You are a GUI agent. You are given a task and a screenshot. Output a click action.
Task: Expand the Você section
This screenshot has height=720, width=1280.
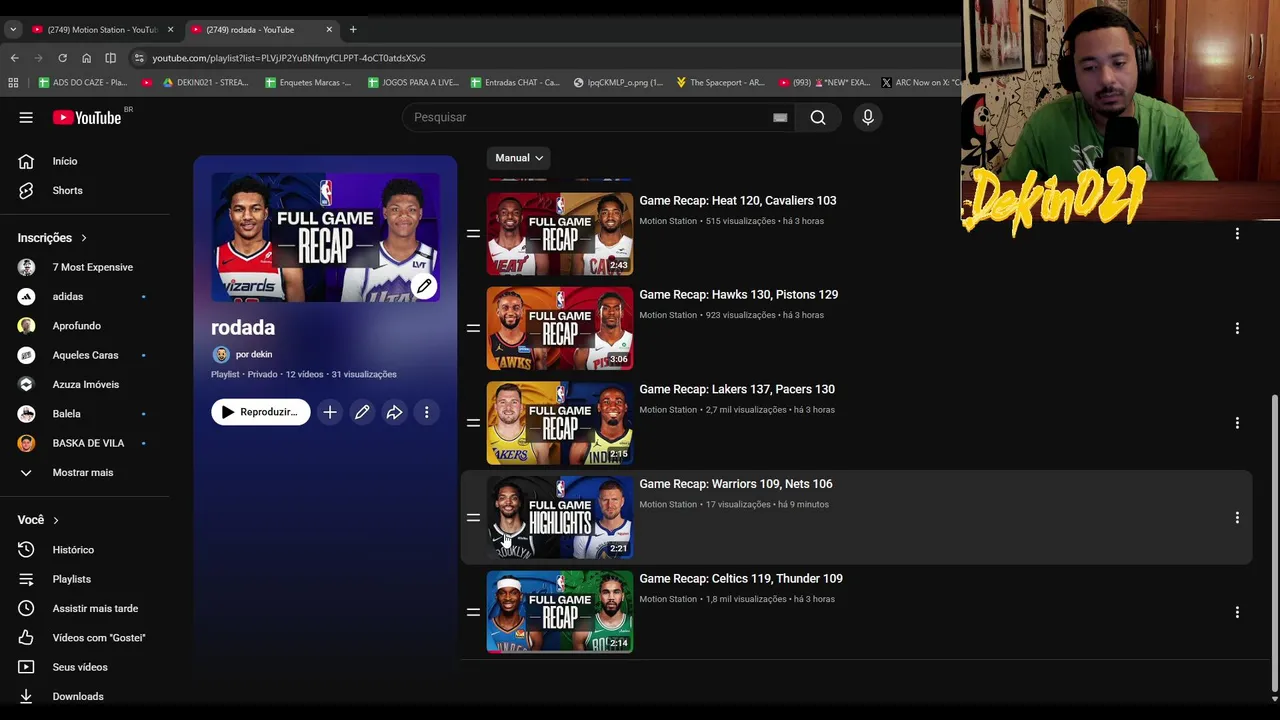click(x=39, y=520)
